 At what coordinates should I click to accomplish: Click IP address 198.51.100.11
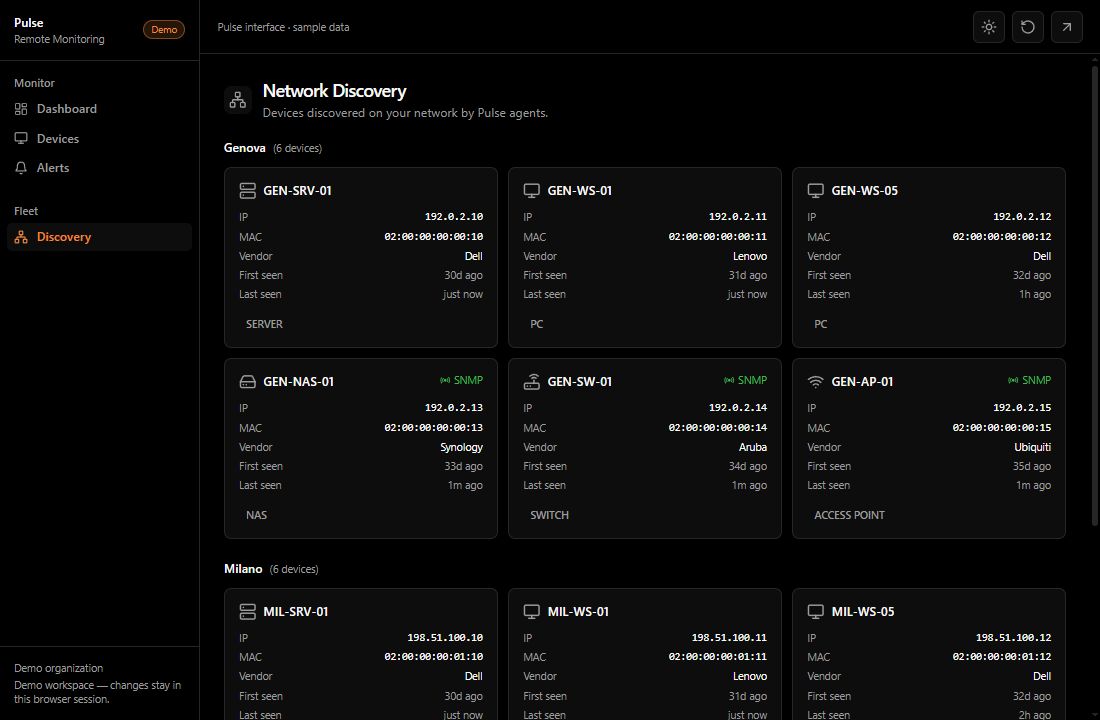(x=729, y=638)
